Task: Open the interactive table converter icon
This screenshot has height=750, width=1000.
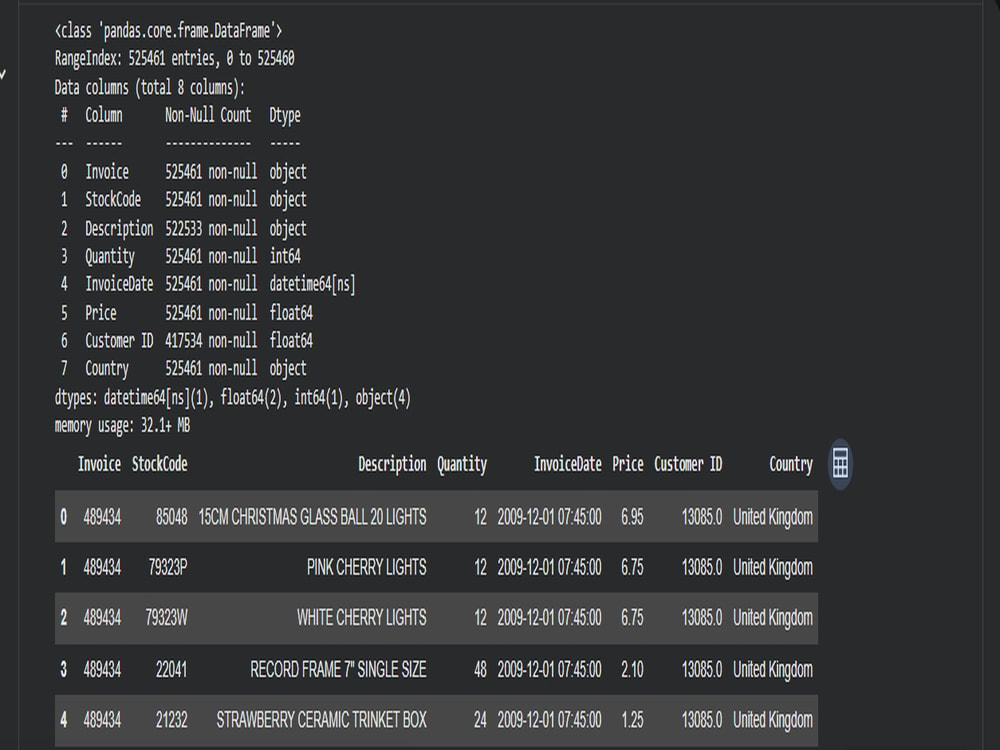Action: [840, 464]
